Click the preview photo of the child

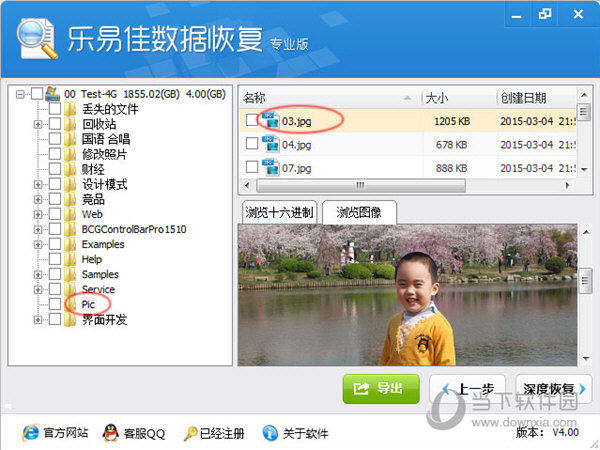(407, 295)
